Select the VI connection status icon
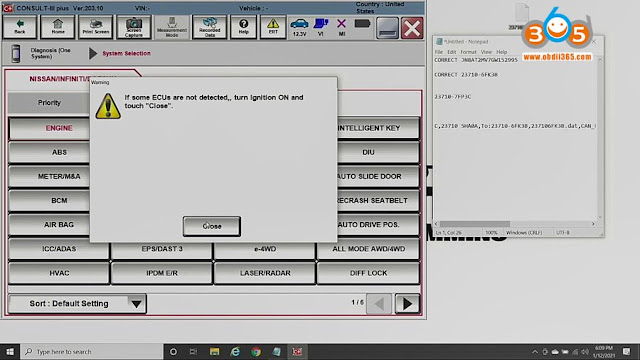 pos(321,27)
